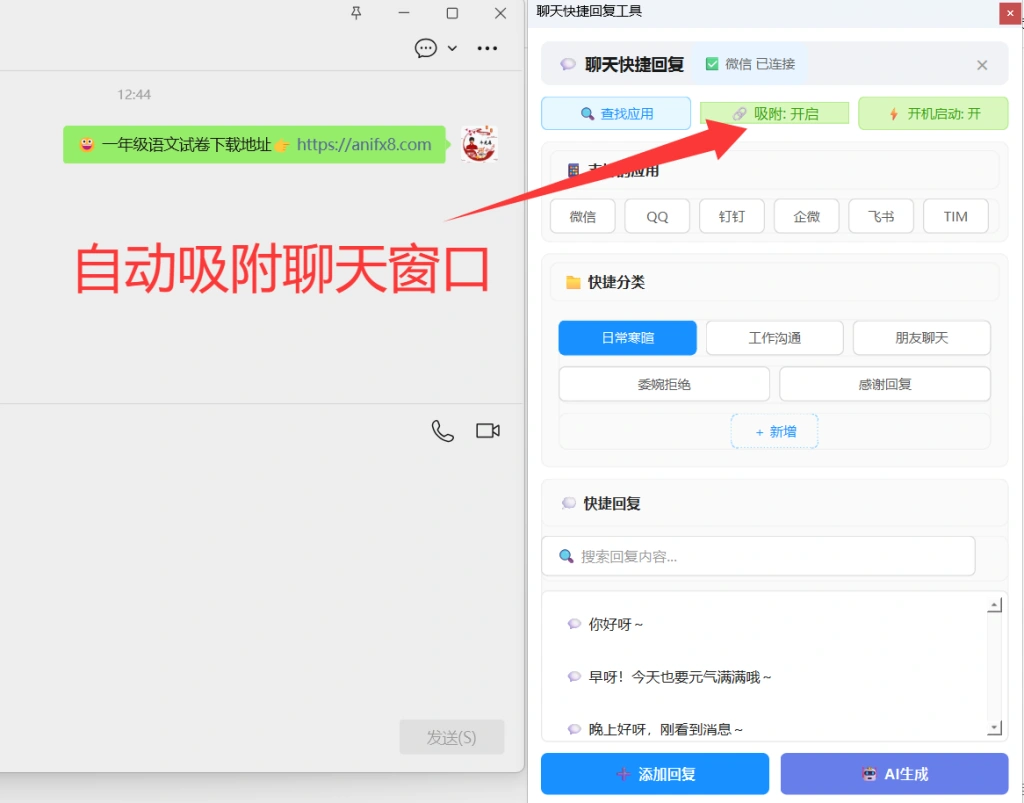The width and height of the screenshot is (1024, 803).
Task: Open the chat bubble icon above the conversation
Action: point(426,47)
